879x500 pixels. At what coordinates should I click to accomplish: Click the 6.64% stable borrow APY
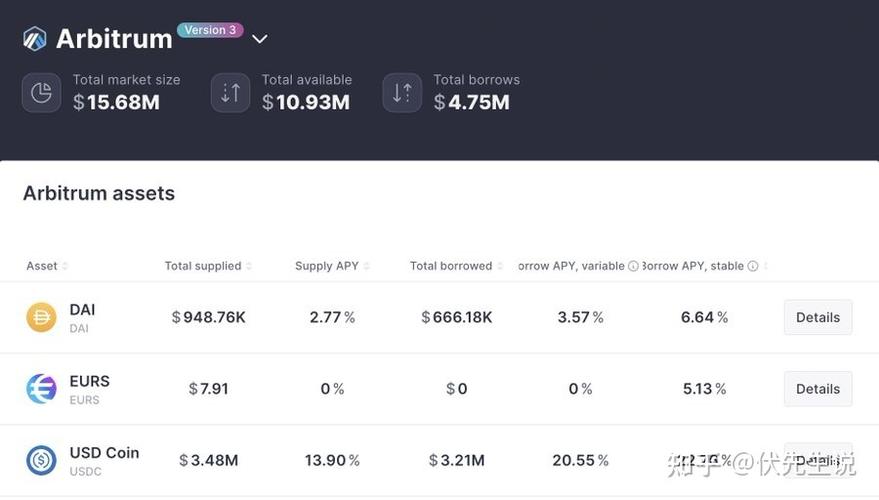pyautogui.click(x=705, y=317)
